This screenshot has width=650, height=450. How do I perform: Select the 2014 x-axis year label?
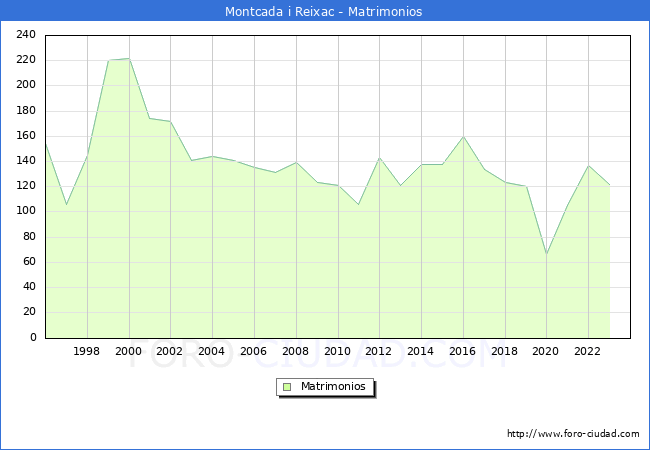click(x=421, y=351)
